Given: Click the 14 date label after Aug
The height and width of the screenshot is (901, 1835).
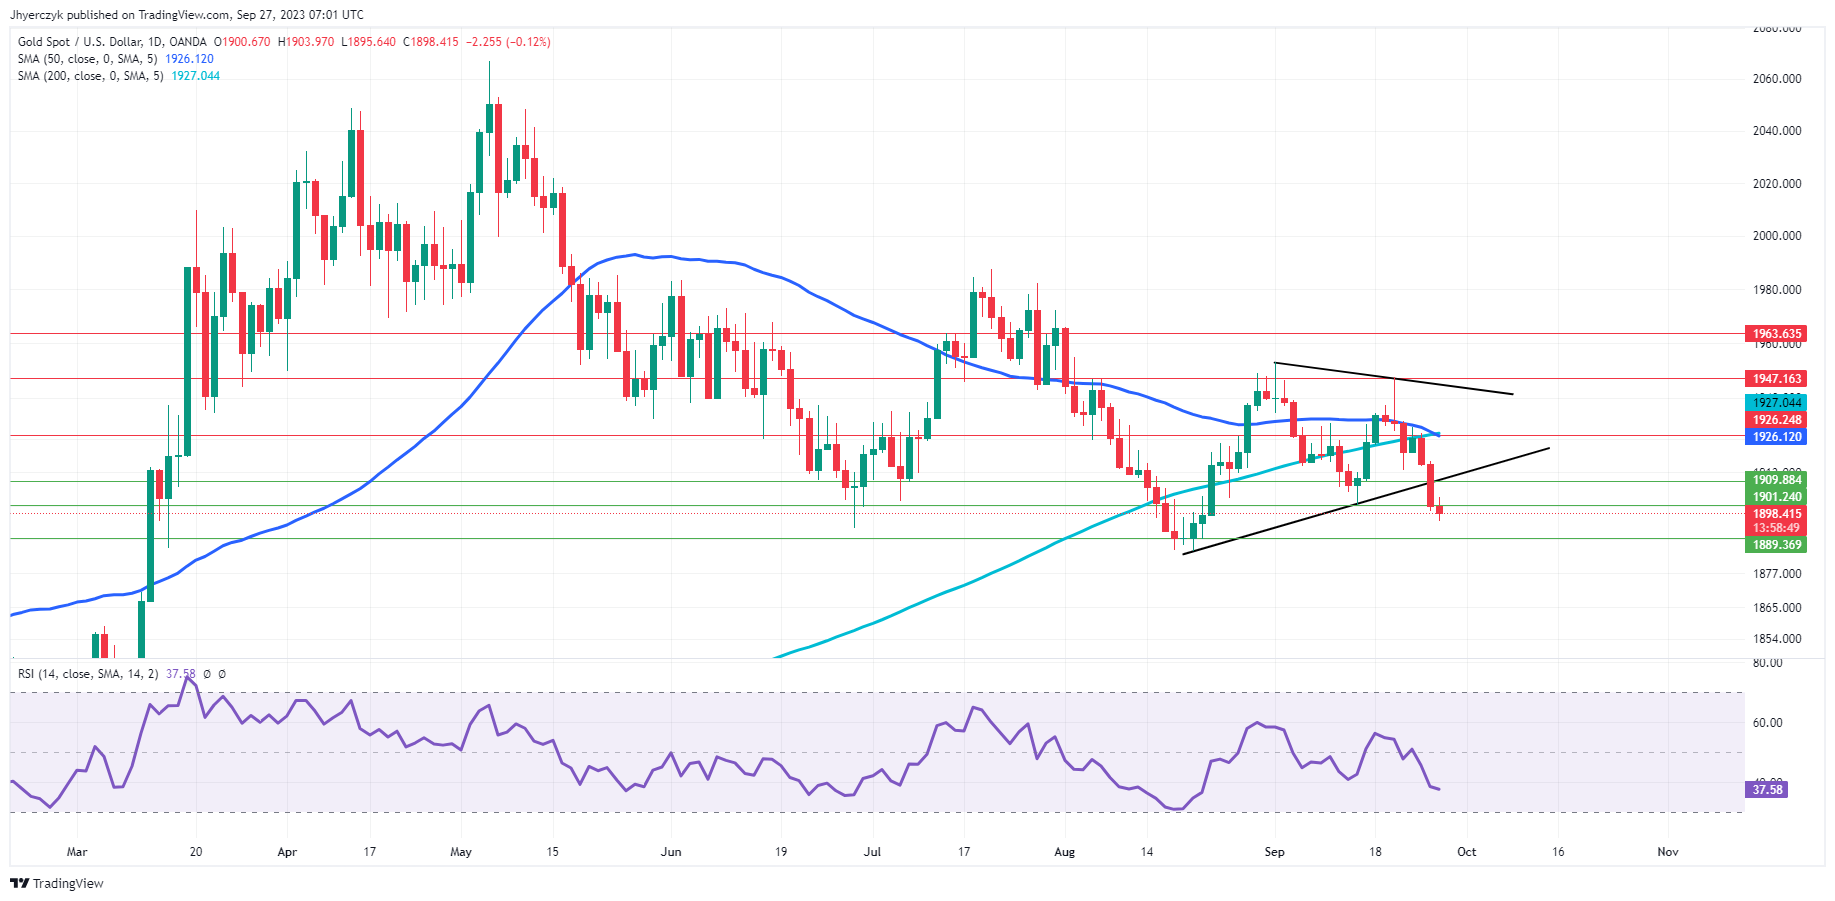Looking at the screenshot, I should [x=1147, y=852].
